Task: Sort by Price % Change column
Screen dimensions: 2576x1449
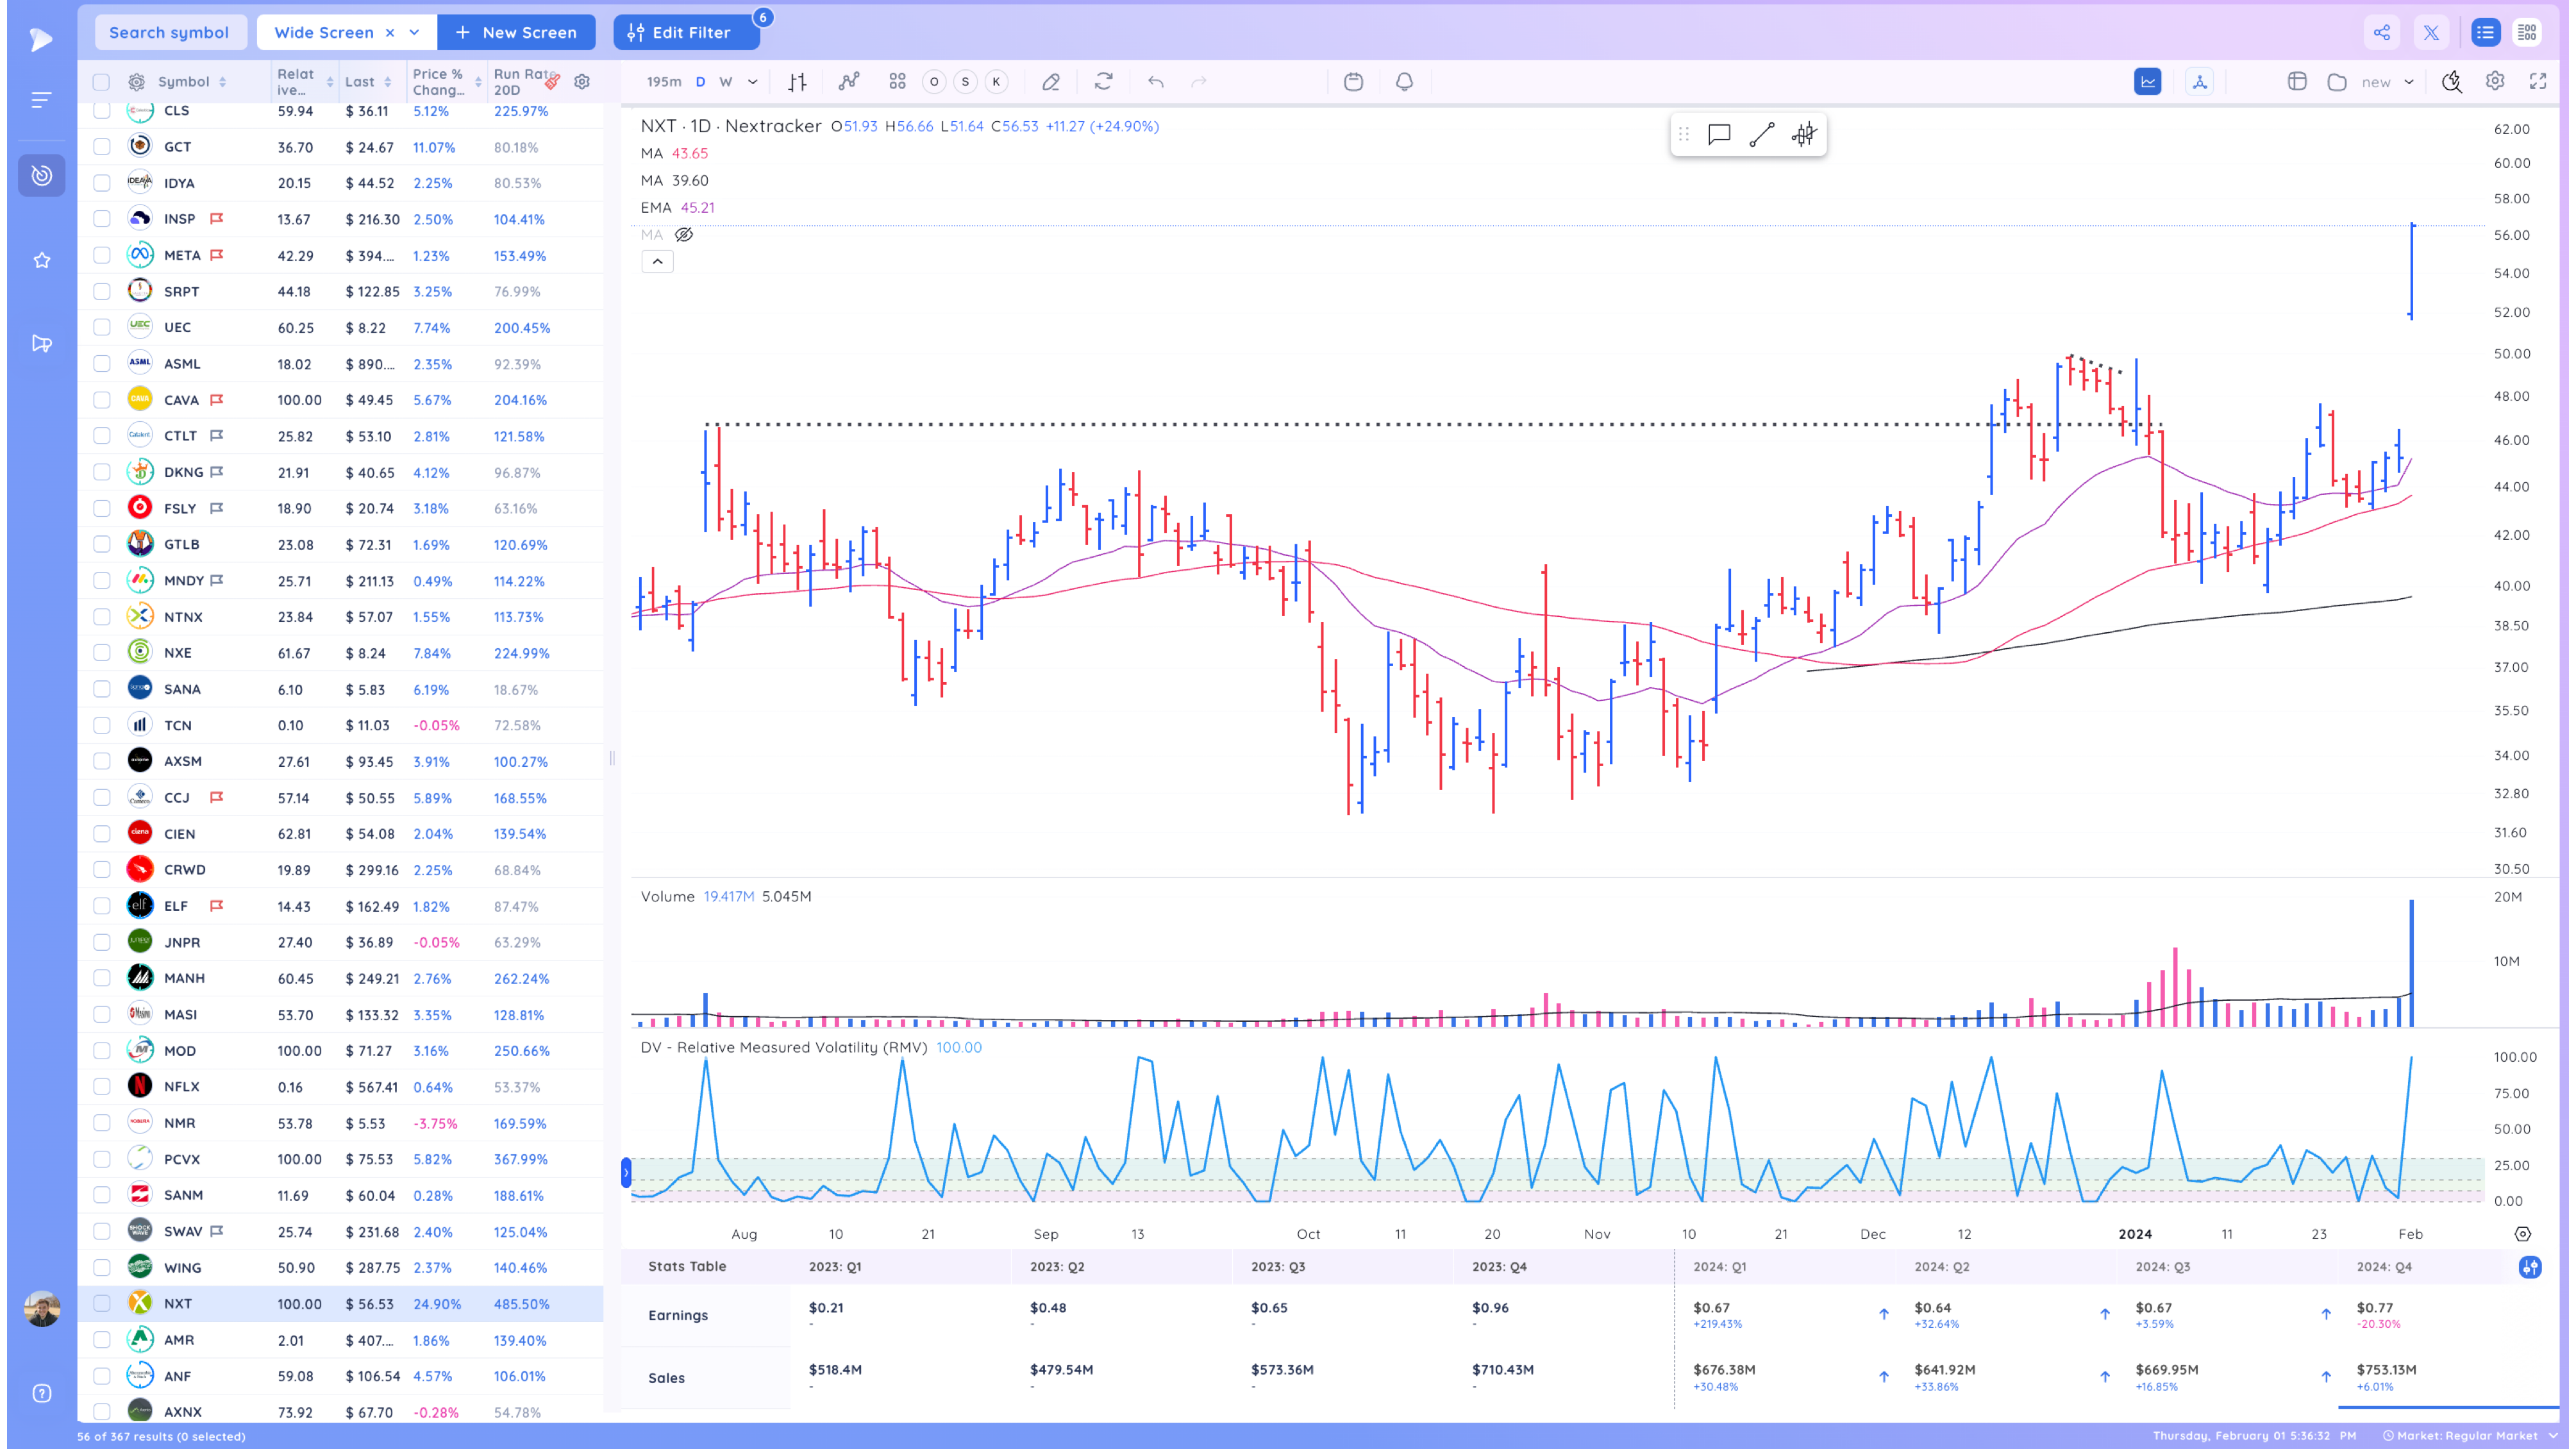Action: [447, 82]
